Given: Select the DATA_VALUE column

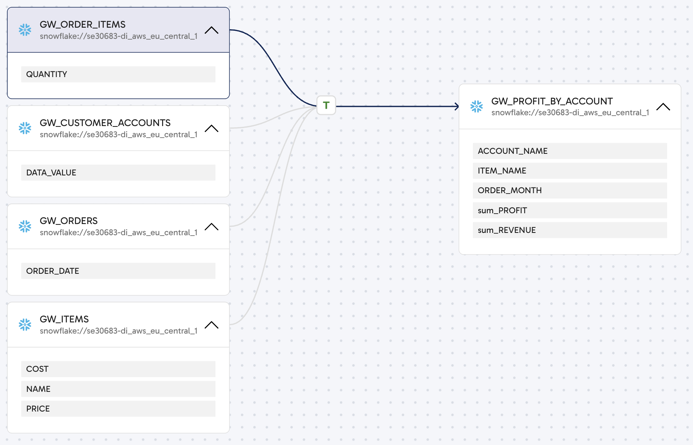Looking at the screenshot, I should [x=118, y=172].
